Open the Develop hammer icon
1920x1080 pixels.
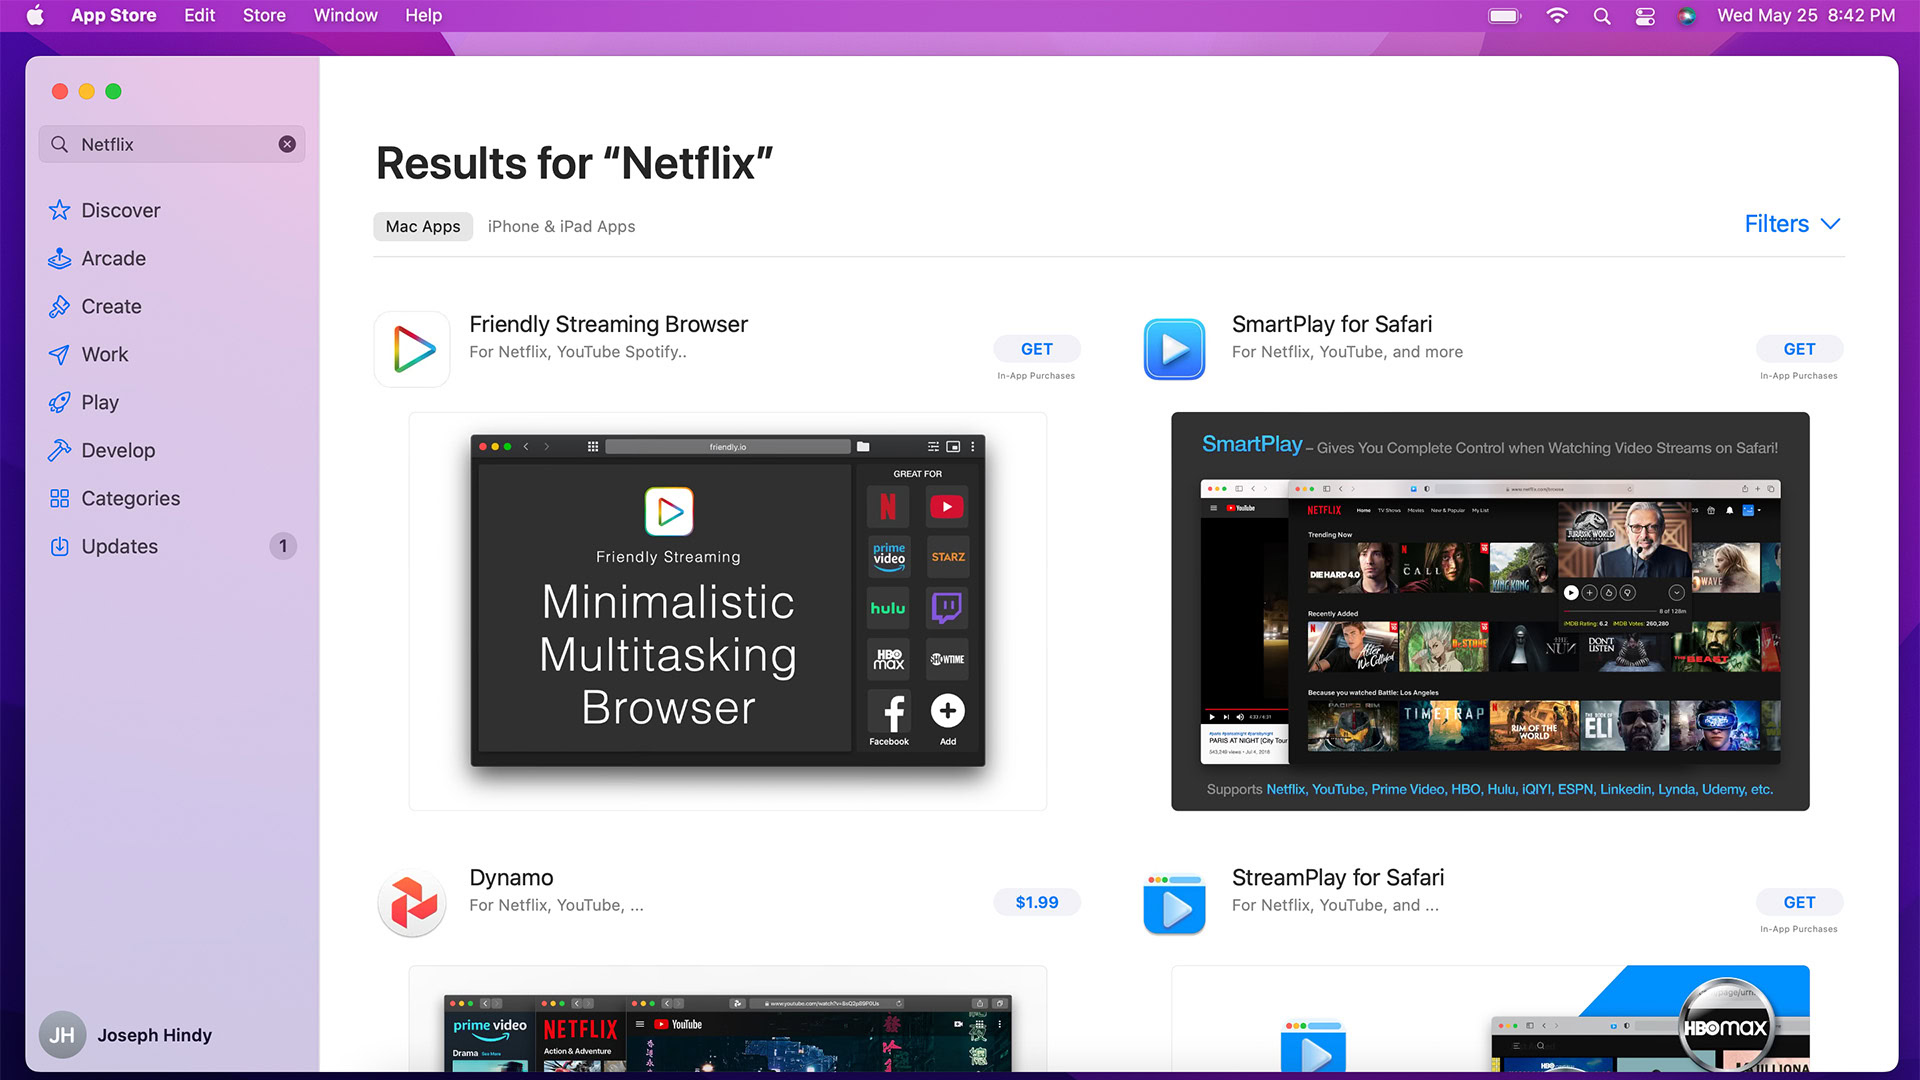coord(60,450)
